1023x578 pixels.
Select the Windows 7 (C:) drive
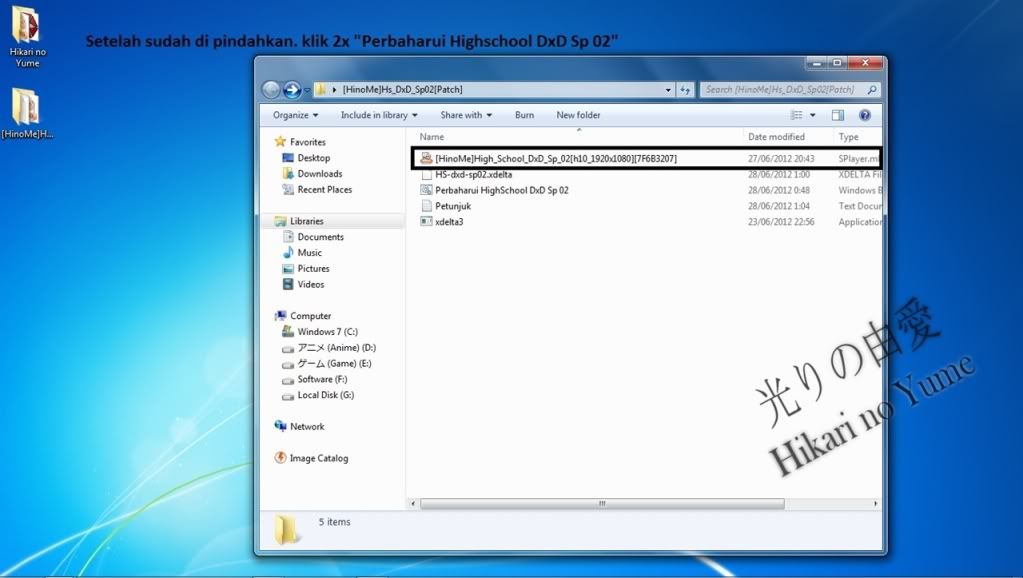pyautogui.click(x=327, y=332)
